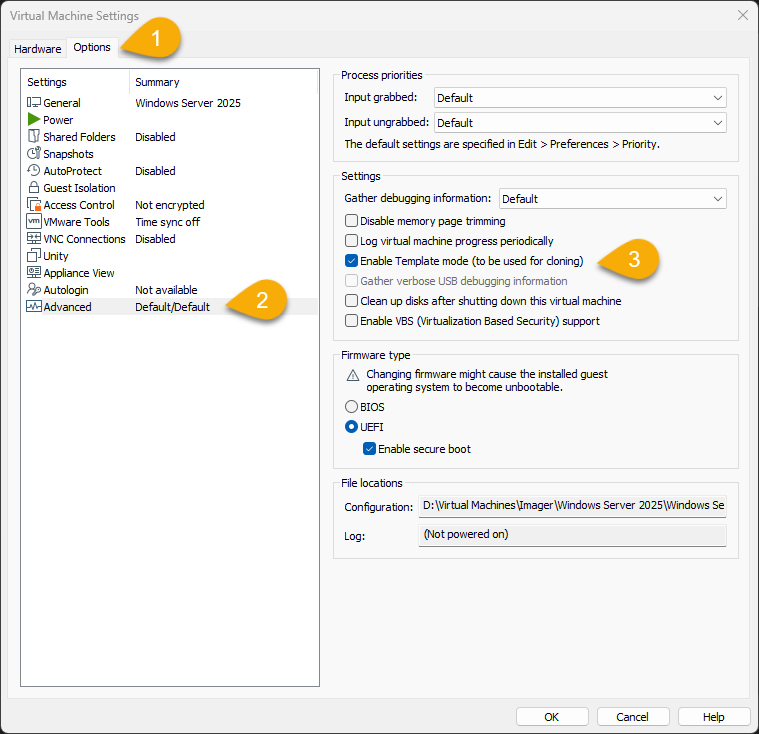Confirm settings with the OK button

(552, 717)
